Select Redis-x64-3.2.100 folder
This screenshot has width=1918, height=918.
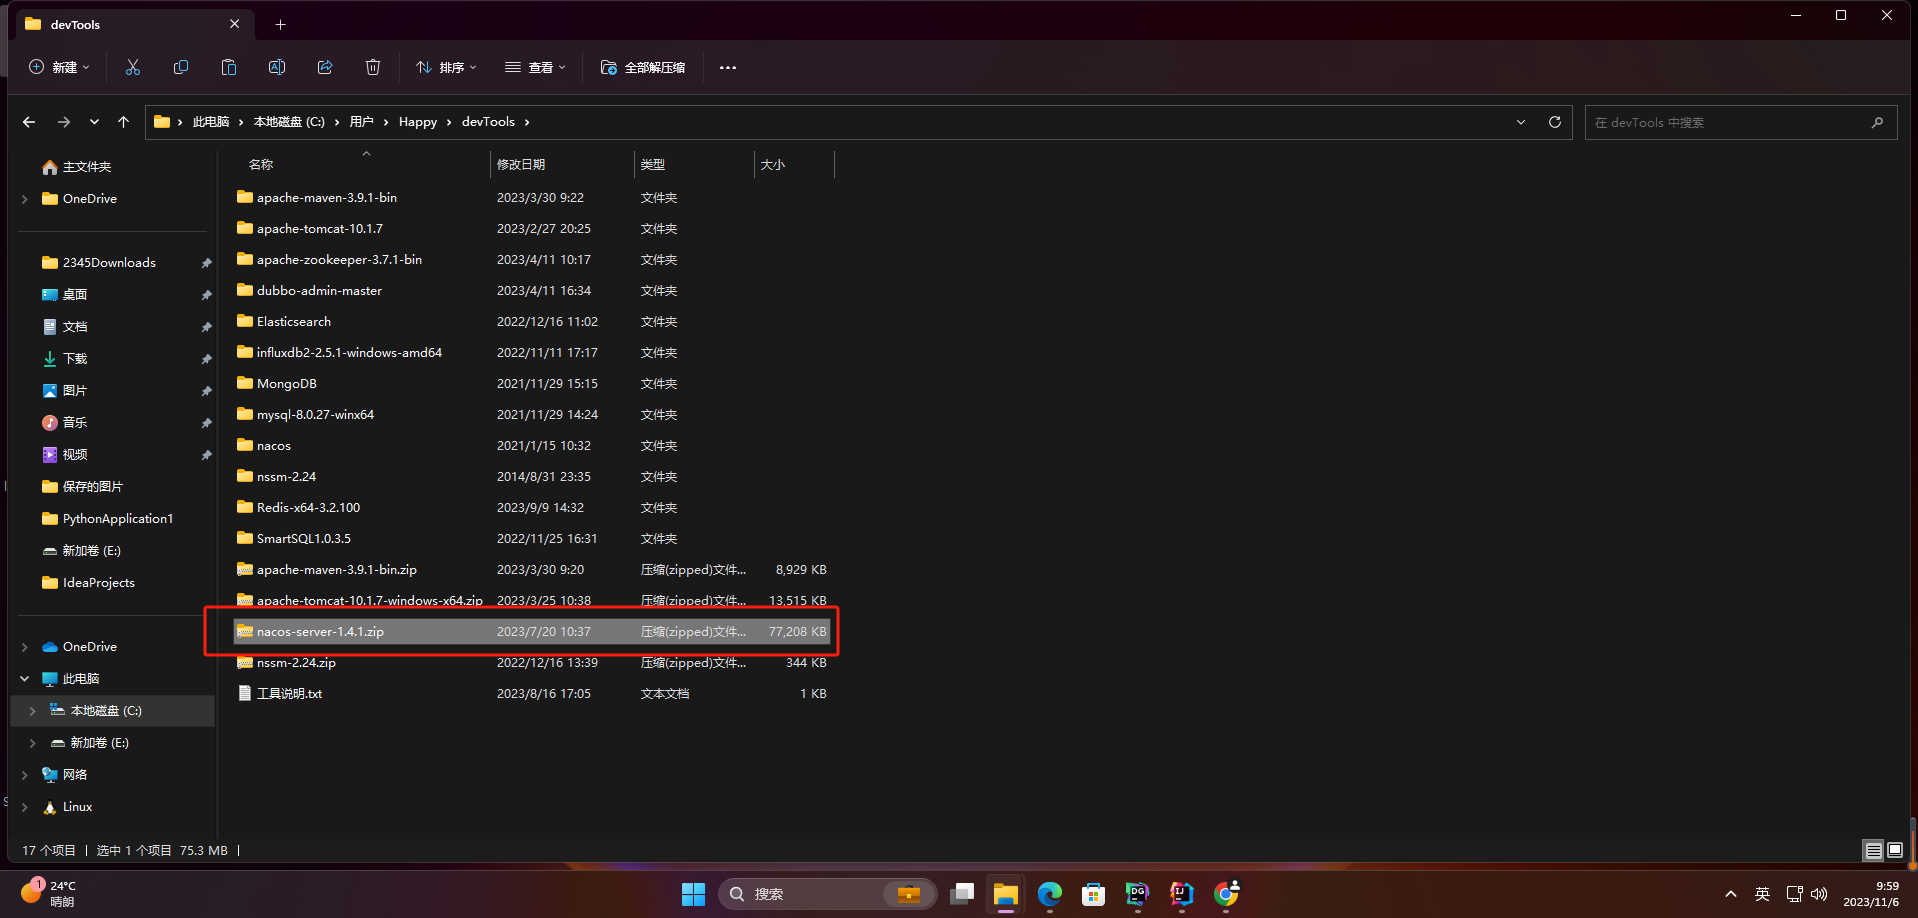308,508
